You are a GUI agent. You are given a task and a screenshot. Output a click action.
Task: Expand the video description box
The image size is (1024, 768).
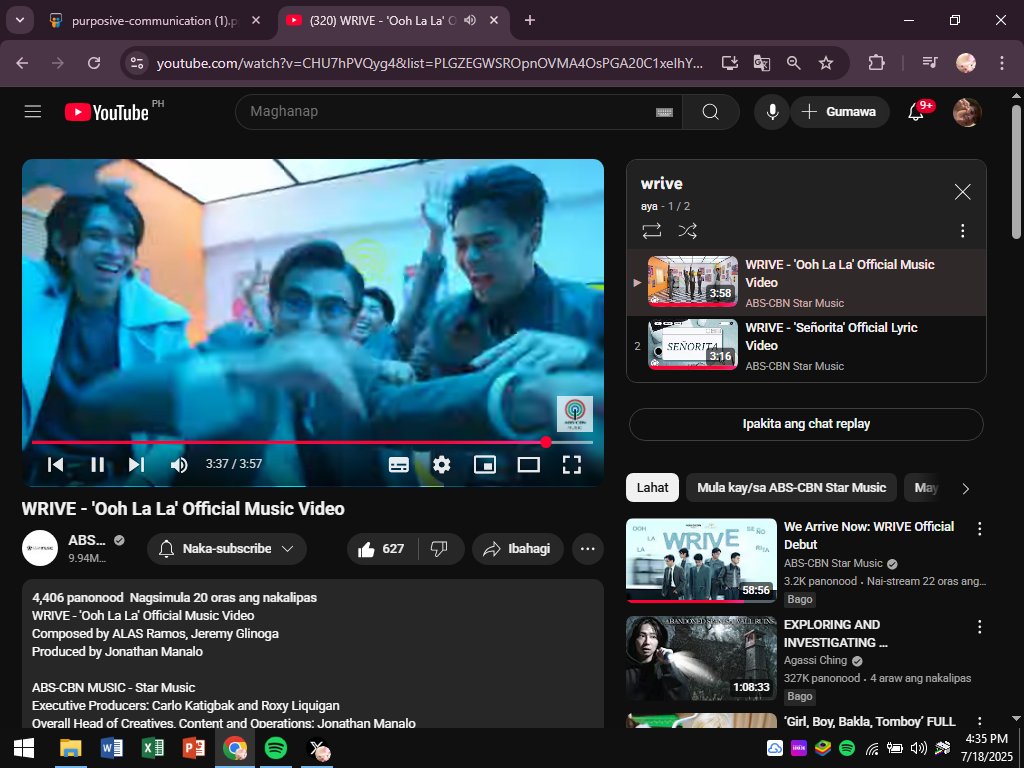[313, 653]
